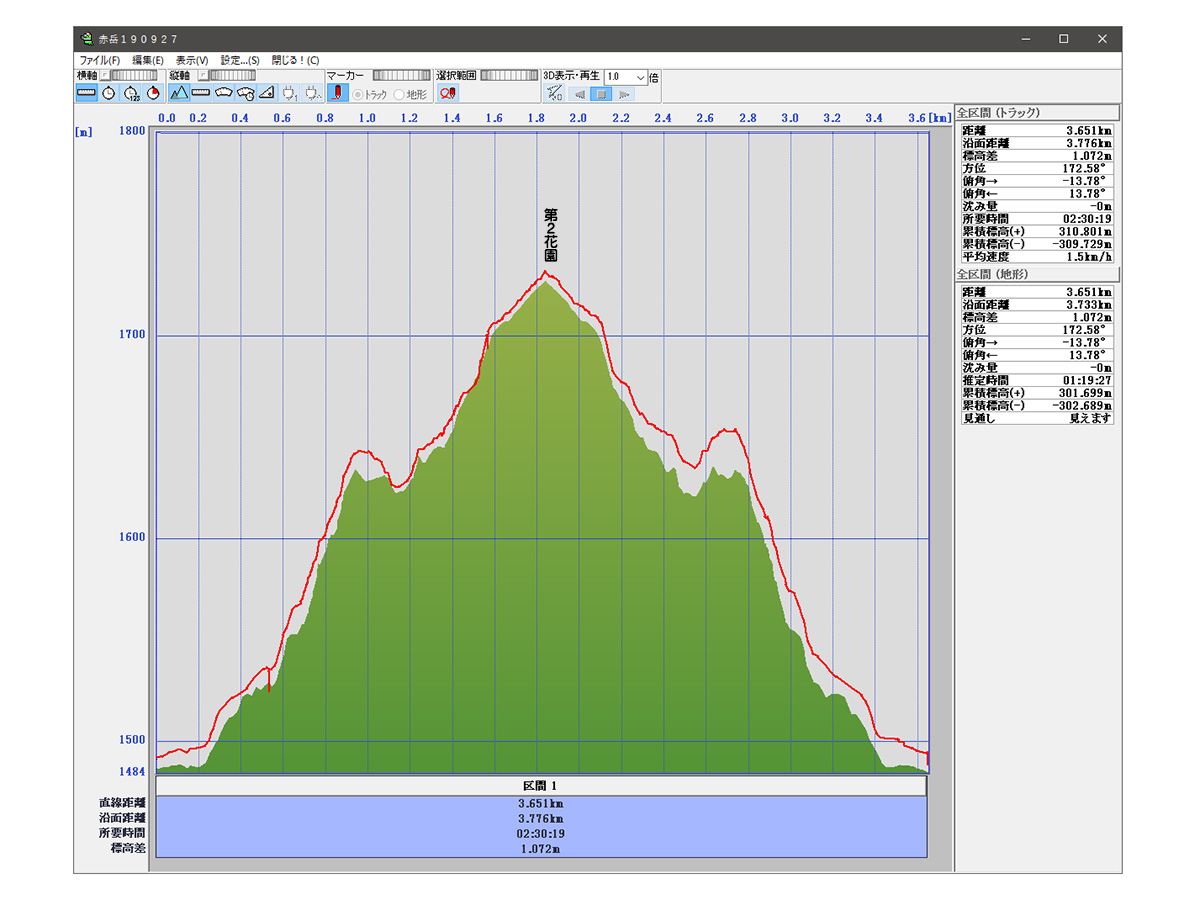This screenshot has height=900, width=1200.
Task: Collapse the 全区間 (地形) panel header
Action: point(1036,273)
